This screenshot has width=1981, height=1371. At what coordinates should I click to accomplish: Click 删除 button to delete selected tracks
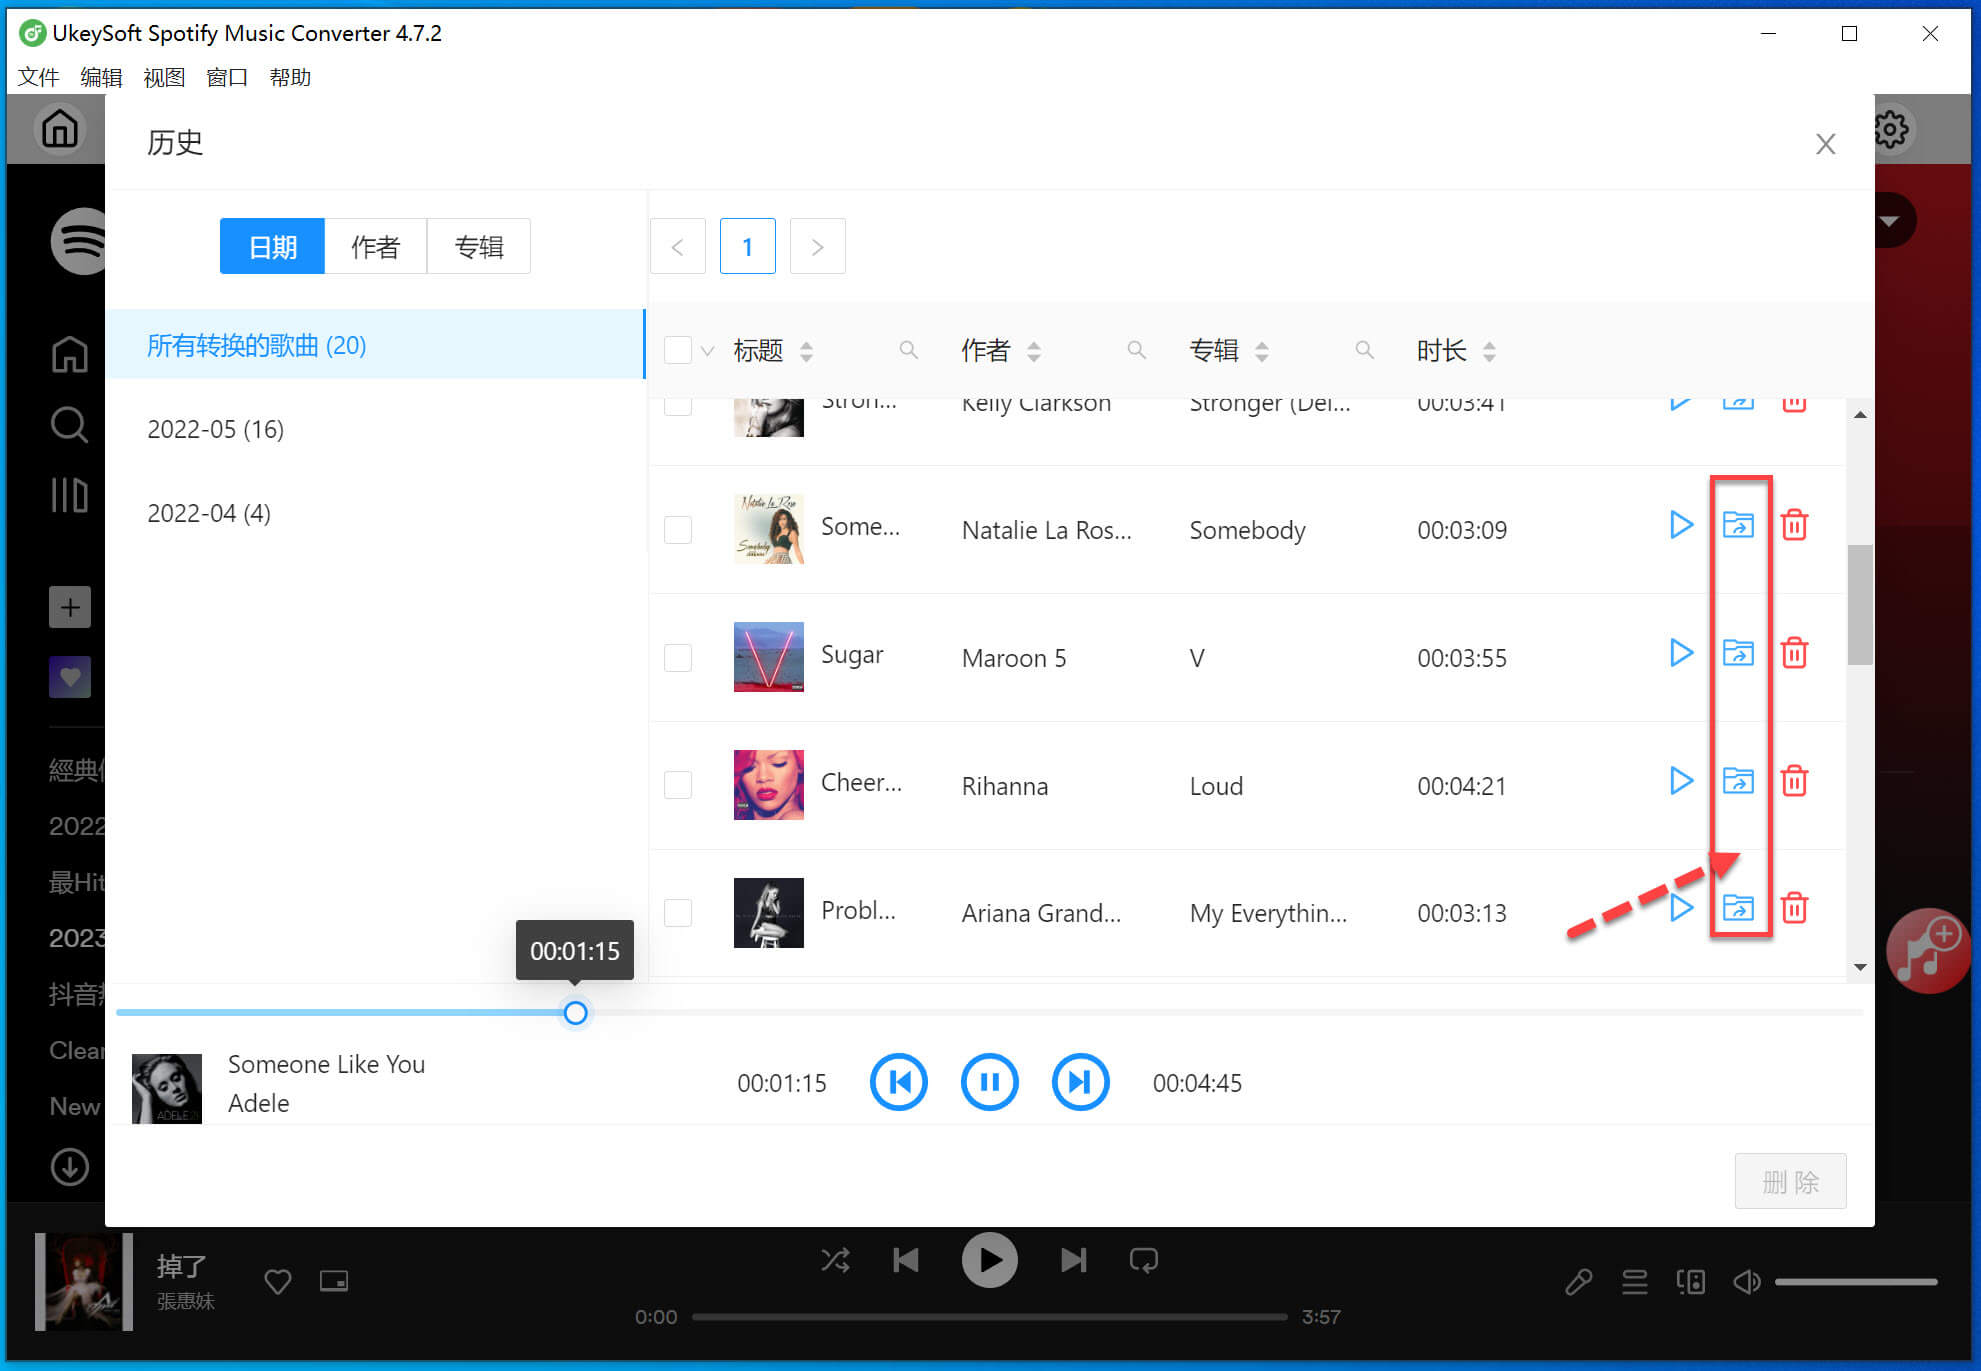1788,1180
